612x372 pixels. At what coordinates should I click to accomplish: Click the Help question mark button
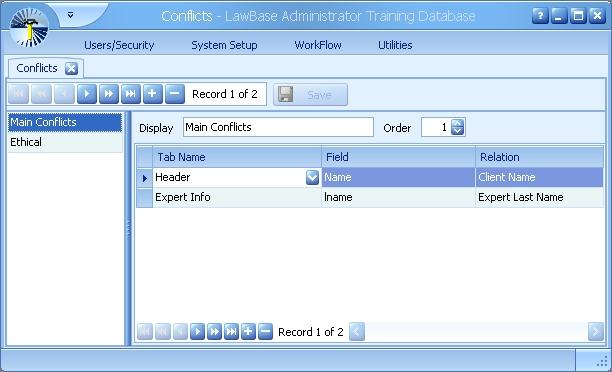pyautogui.click(x=540, y=16)
